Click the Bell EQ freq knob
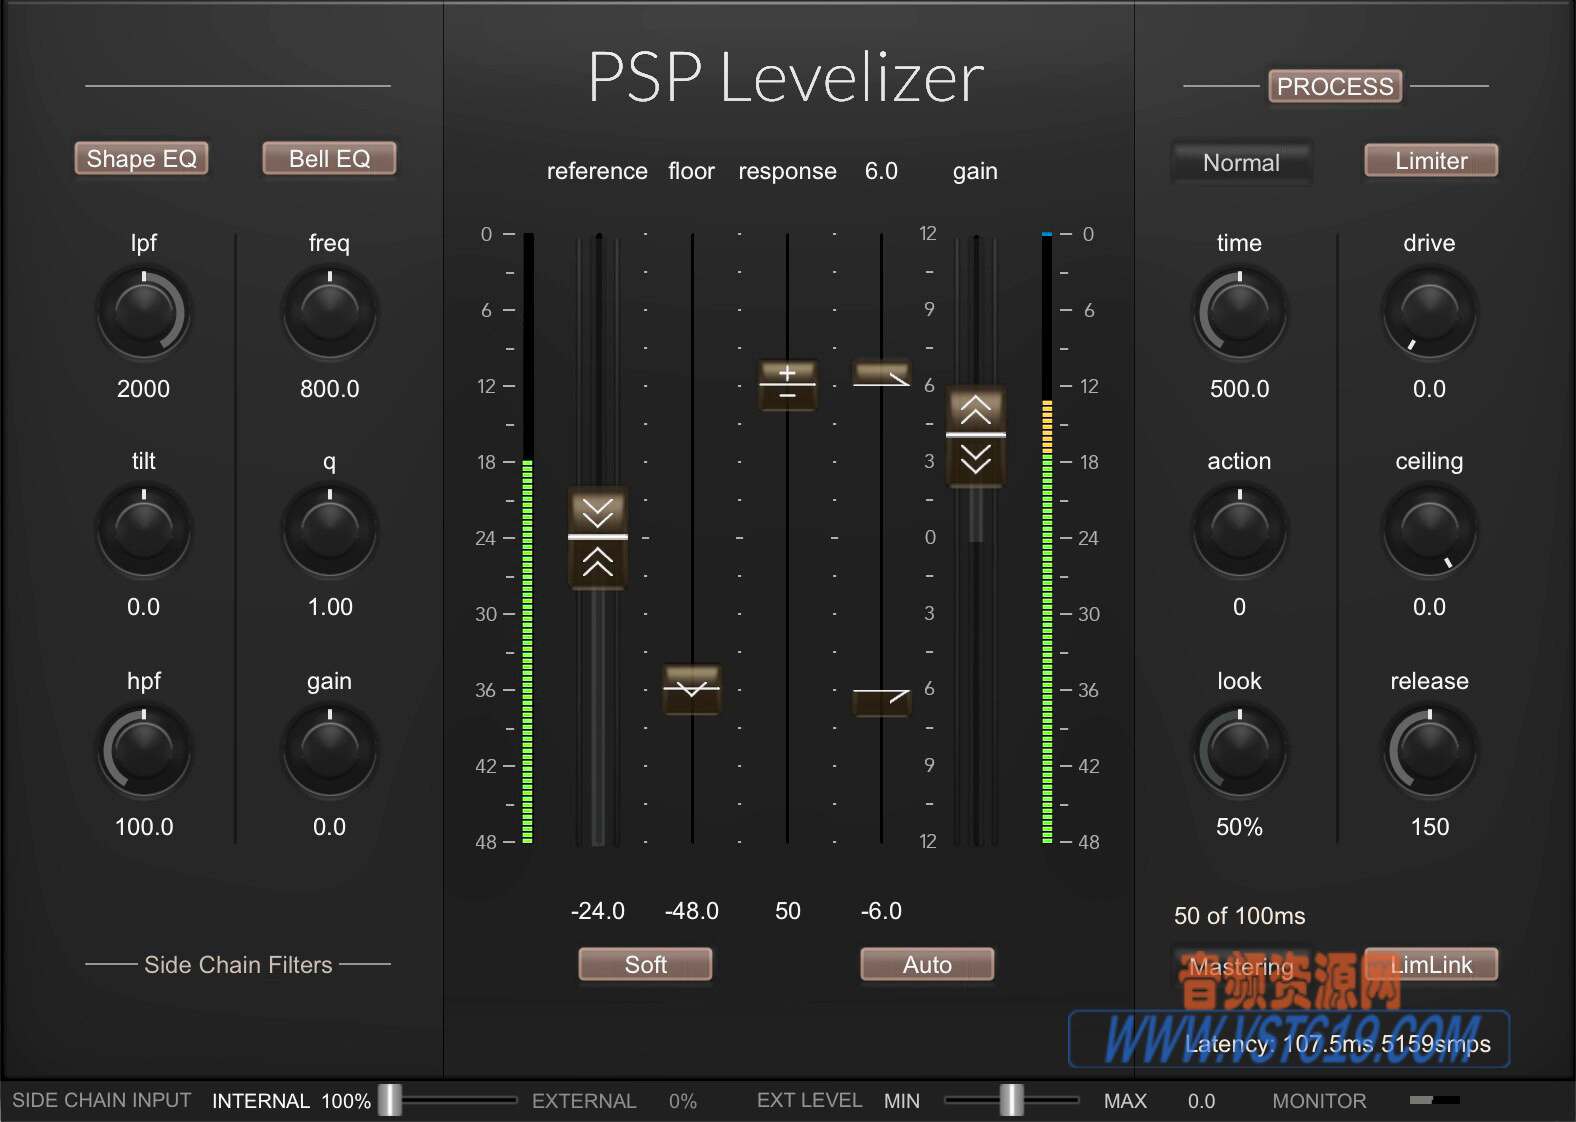The width and height of the screenshot is (1576, 1122). [330, 313]
